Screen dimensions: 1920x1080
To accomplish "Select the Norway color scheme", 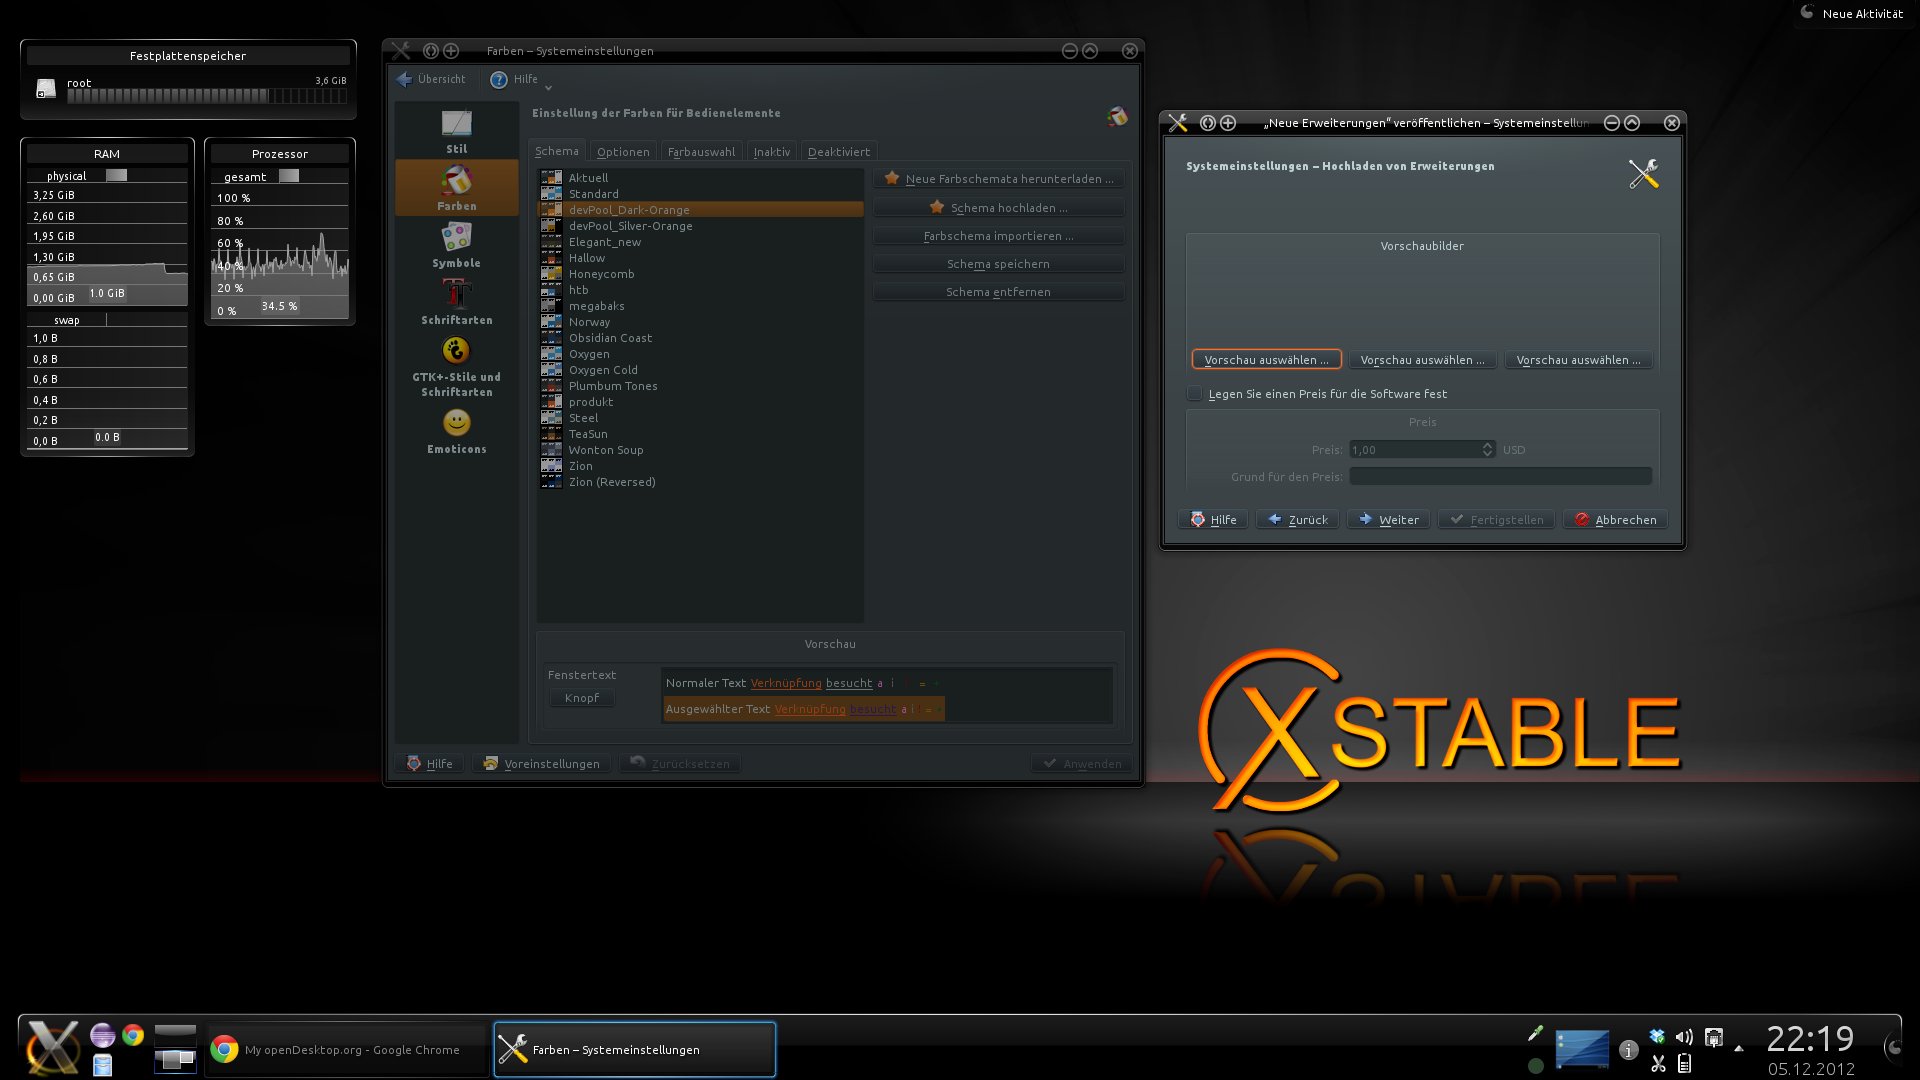I will coord(700,322).
